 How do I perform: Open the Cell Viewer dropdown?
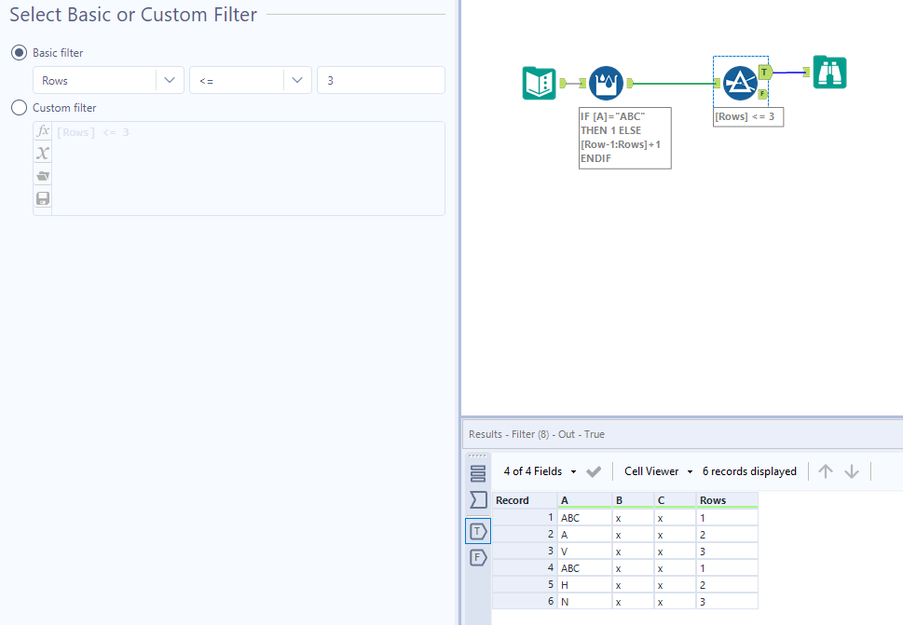(x=658, y=471)
